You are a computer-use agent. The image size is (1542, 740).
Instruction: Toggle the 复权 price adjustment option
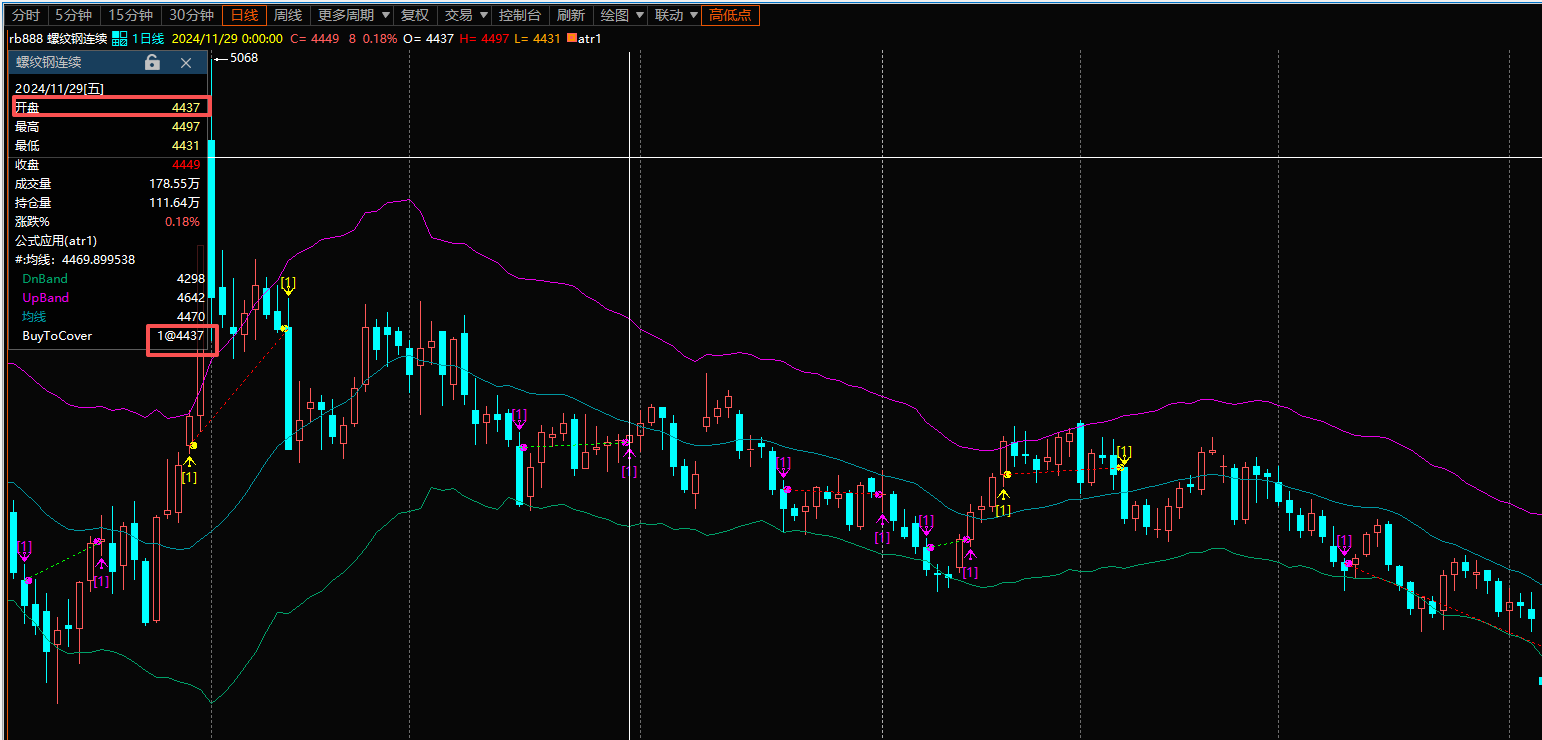pos(414,15)
